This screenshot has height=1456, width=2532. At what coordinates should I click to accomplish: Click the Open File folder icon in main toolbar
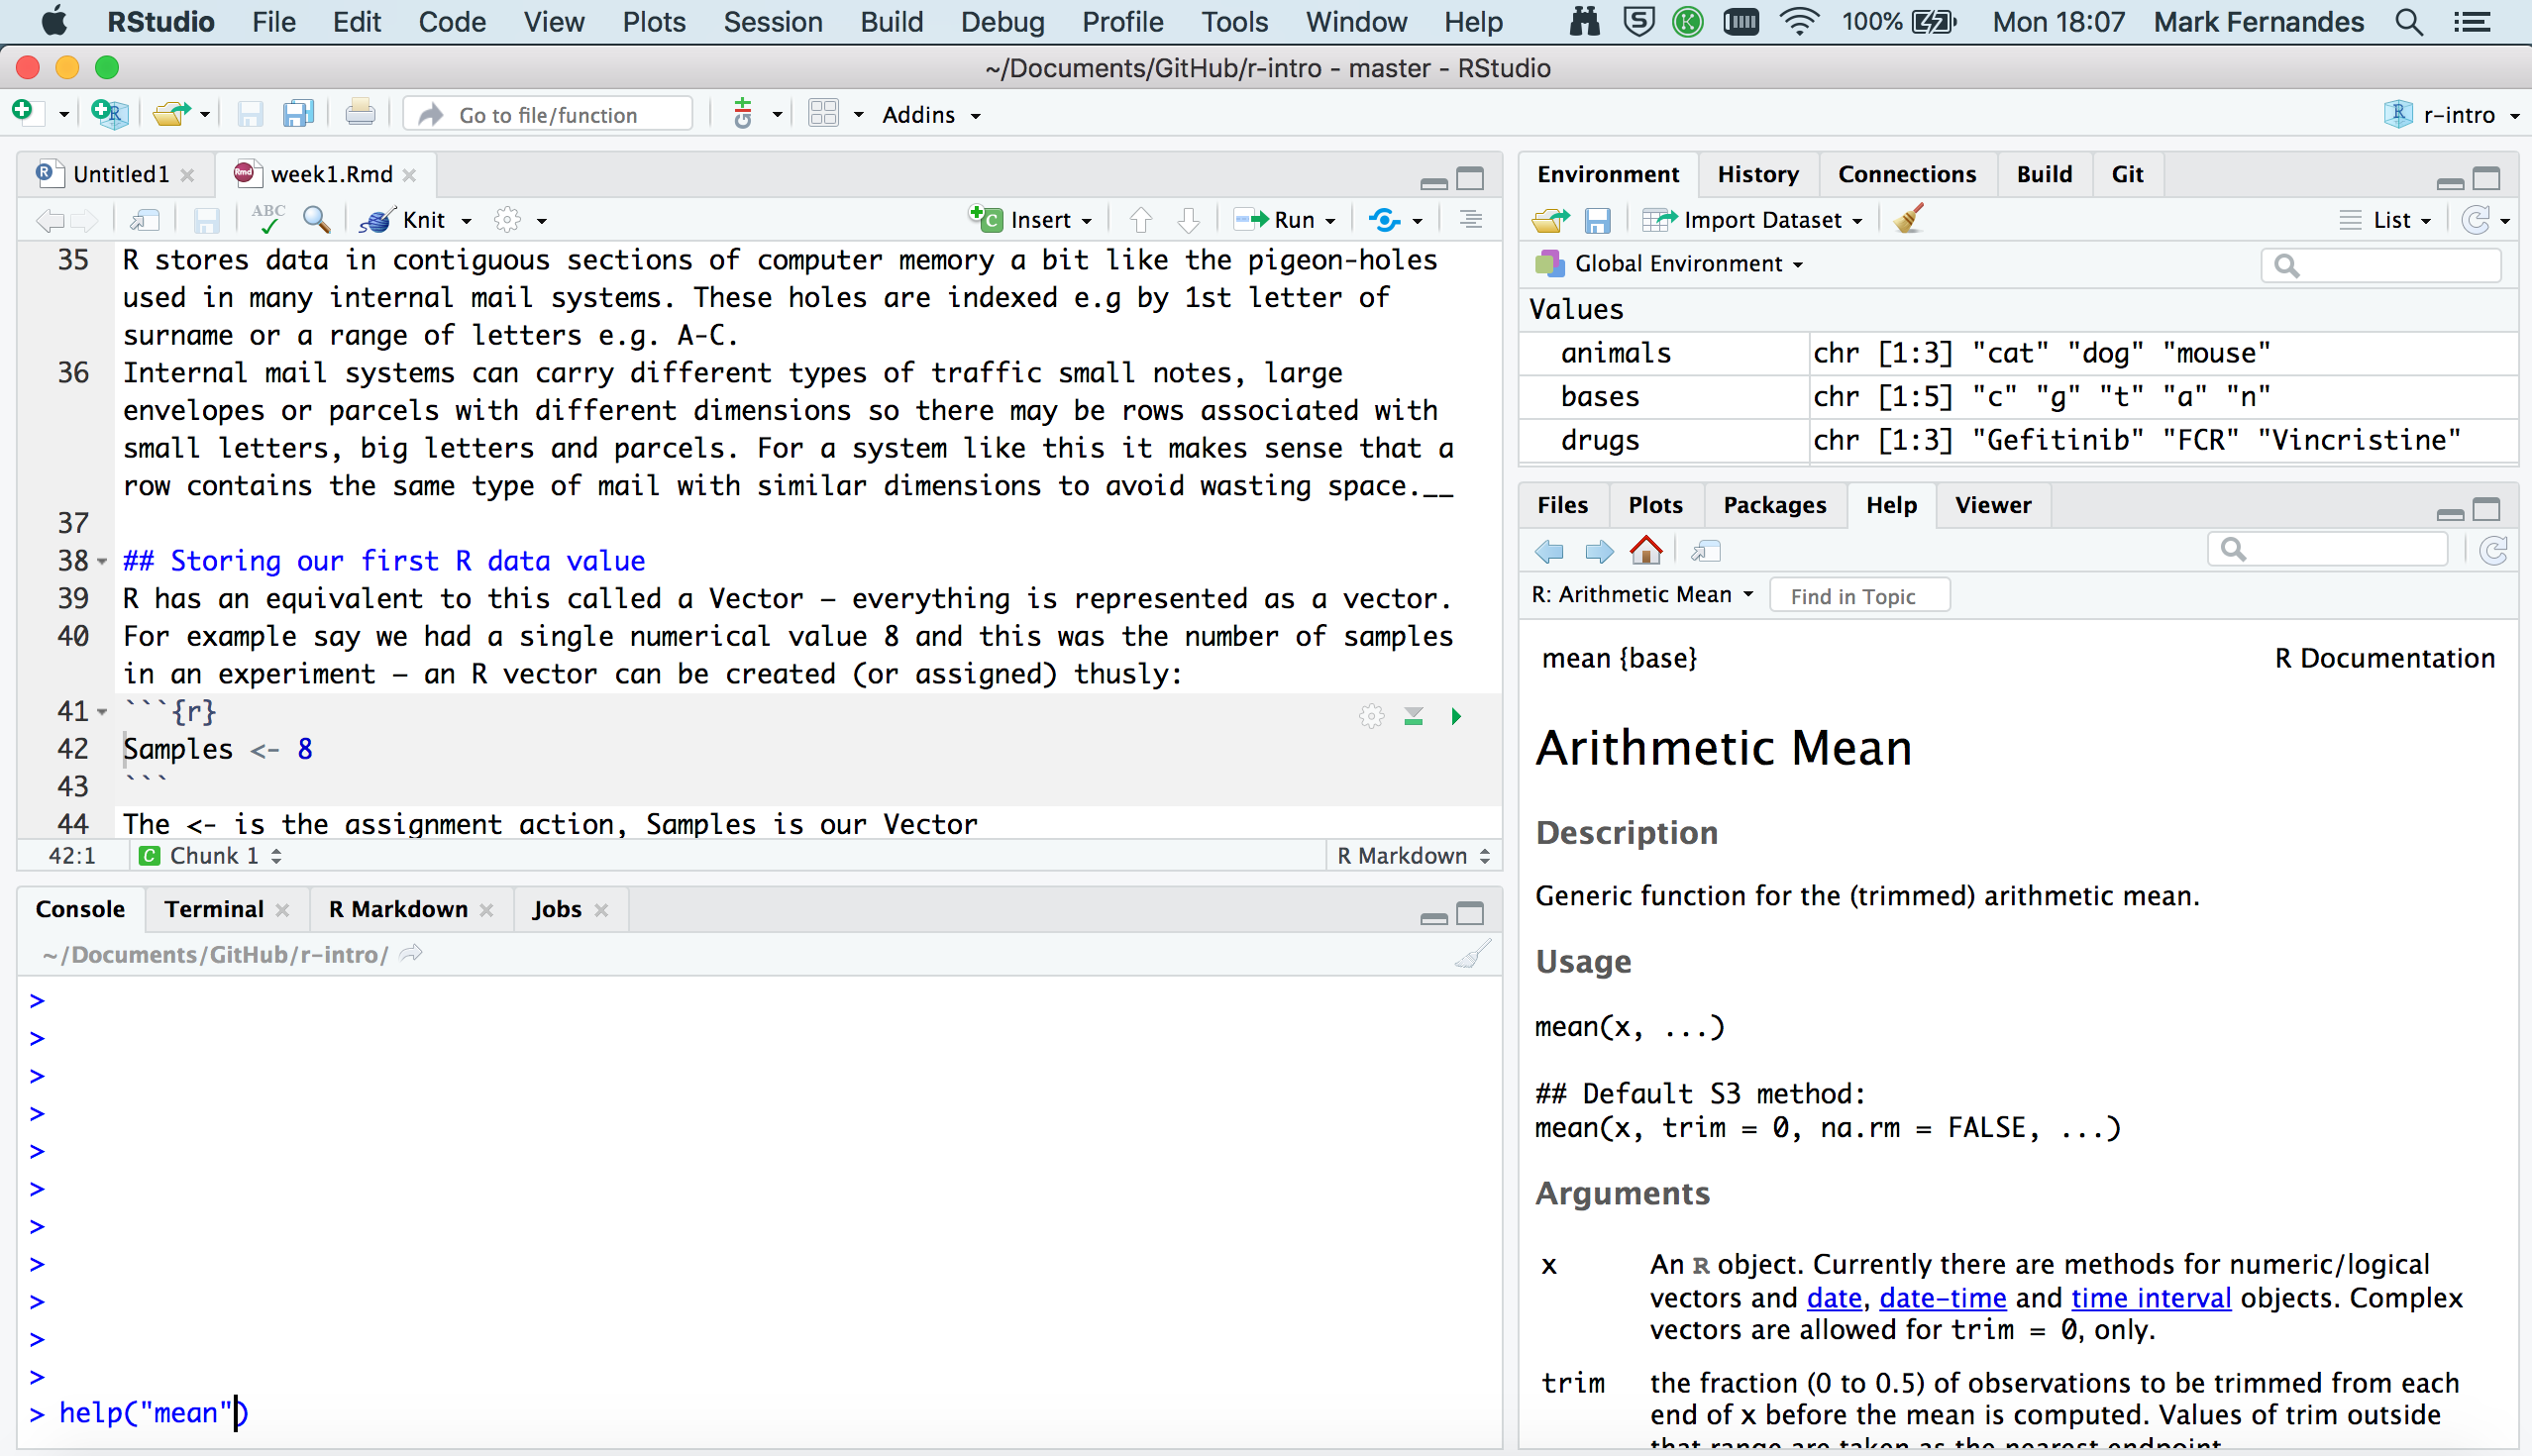(172, 113)
